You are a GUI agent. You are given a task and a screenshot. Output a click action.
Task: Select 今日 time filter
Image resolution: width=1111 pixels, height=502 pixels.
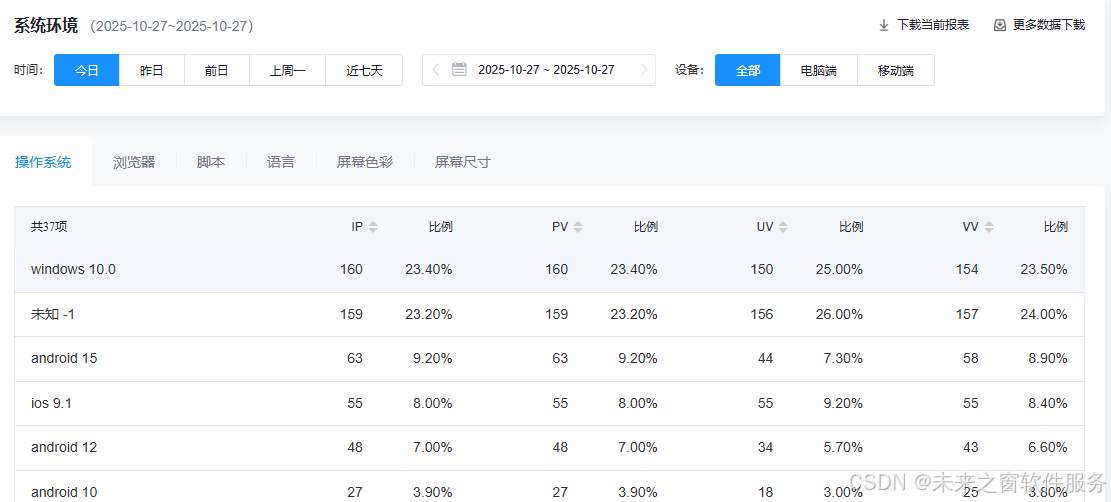tap(86, 70)
